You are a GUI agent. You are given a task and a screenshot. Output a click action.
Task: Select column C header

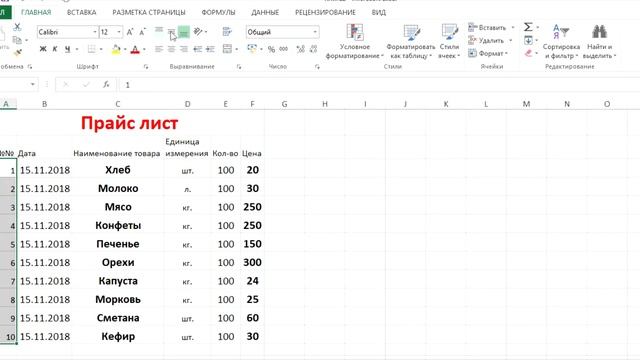[x=118, y=104]
